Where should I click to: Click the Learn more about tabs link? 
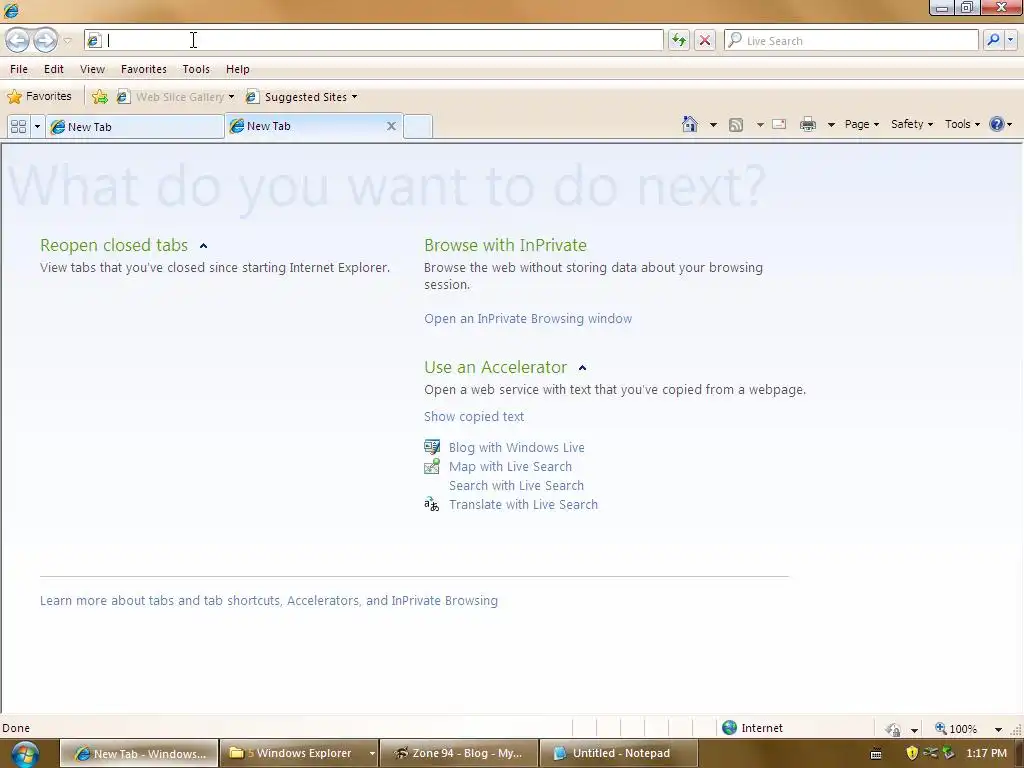click(x=268, y=601)
